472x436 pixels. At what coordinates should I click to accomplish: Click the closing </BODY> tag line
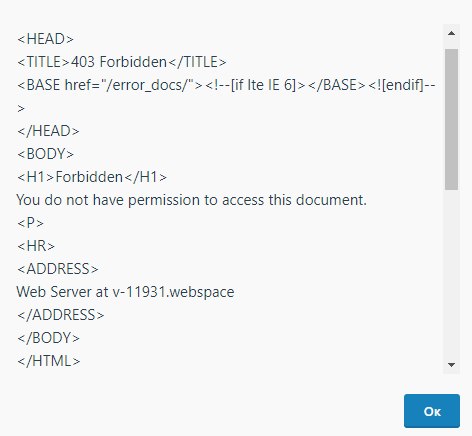coord(48,338)
